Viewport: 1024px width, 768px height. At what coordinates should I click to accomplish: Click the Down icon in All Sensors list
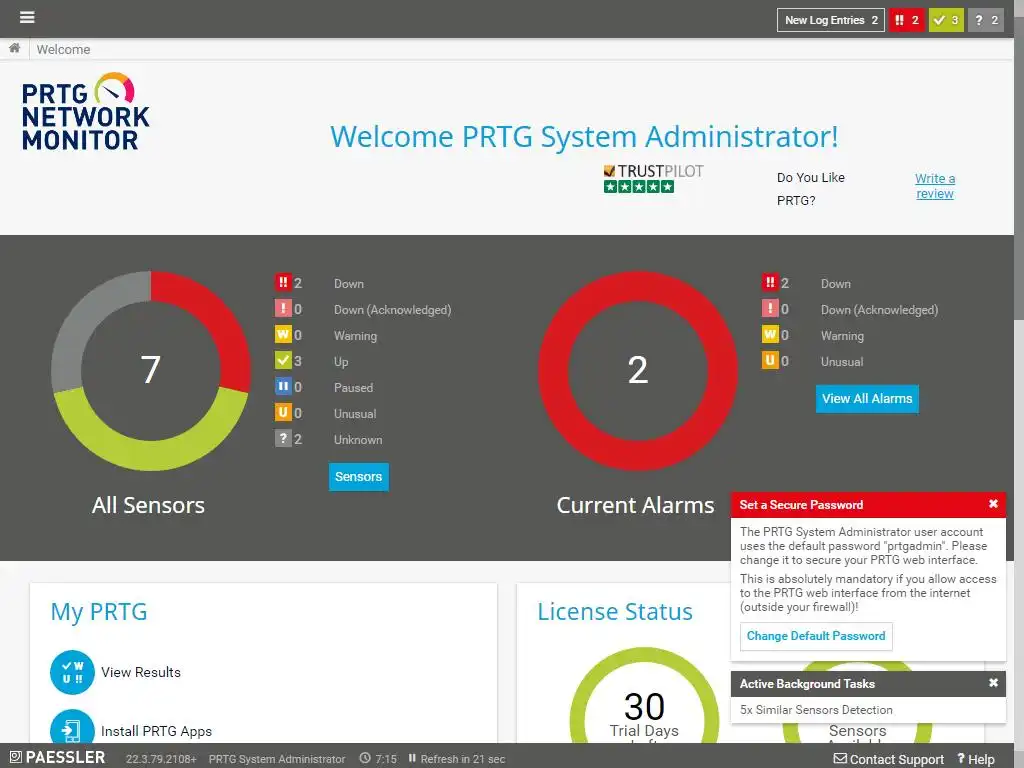(283, 283)
